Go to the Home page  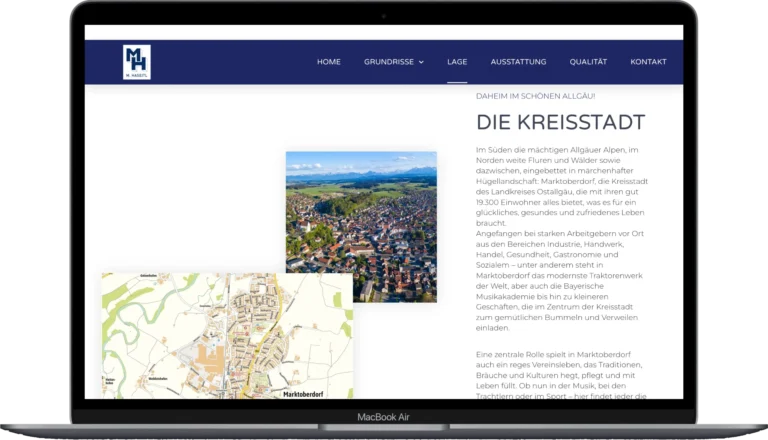click(x=329, y=62)
